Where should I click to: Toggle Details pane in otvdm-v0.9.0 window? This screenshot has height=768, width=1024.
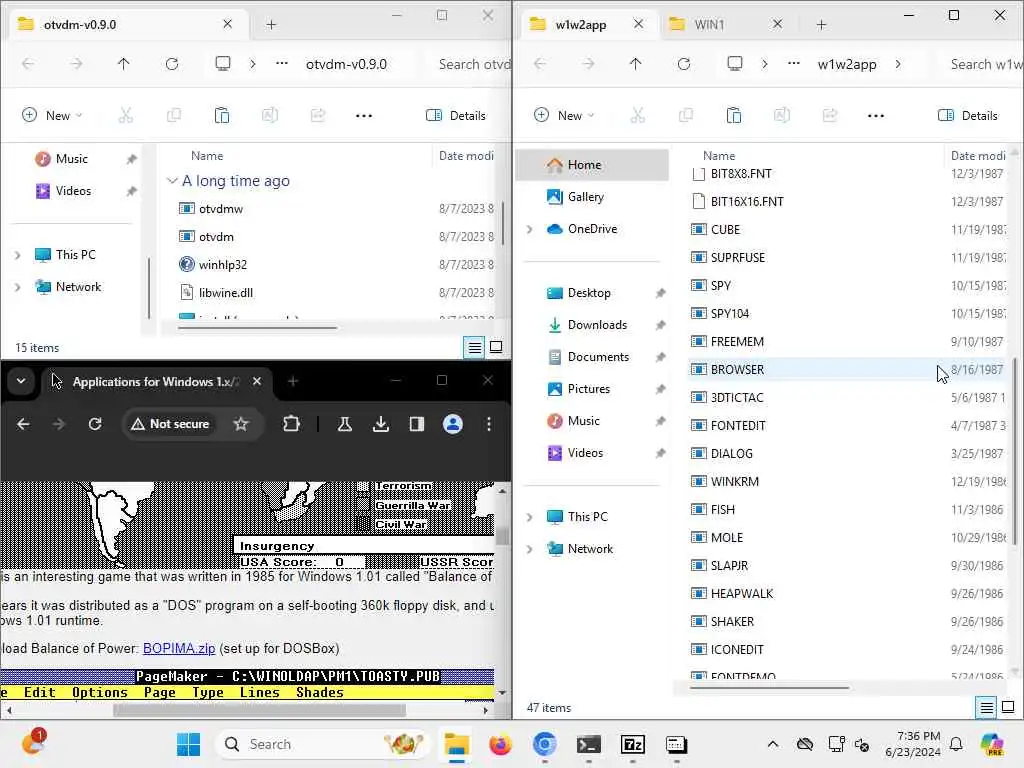[x=456, y=116]
